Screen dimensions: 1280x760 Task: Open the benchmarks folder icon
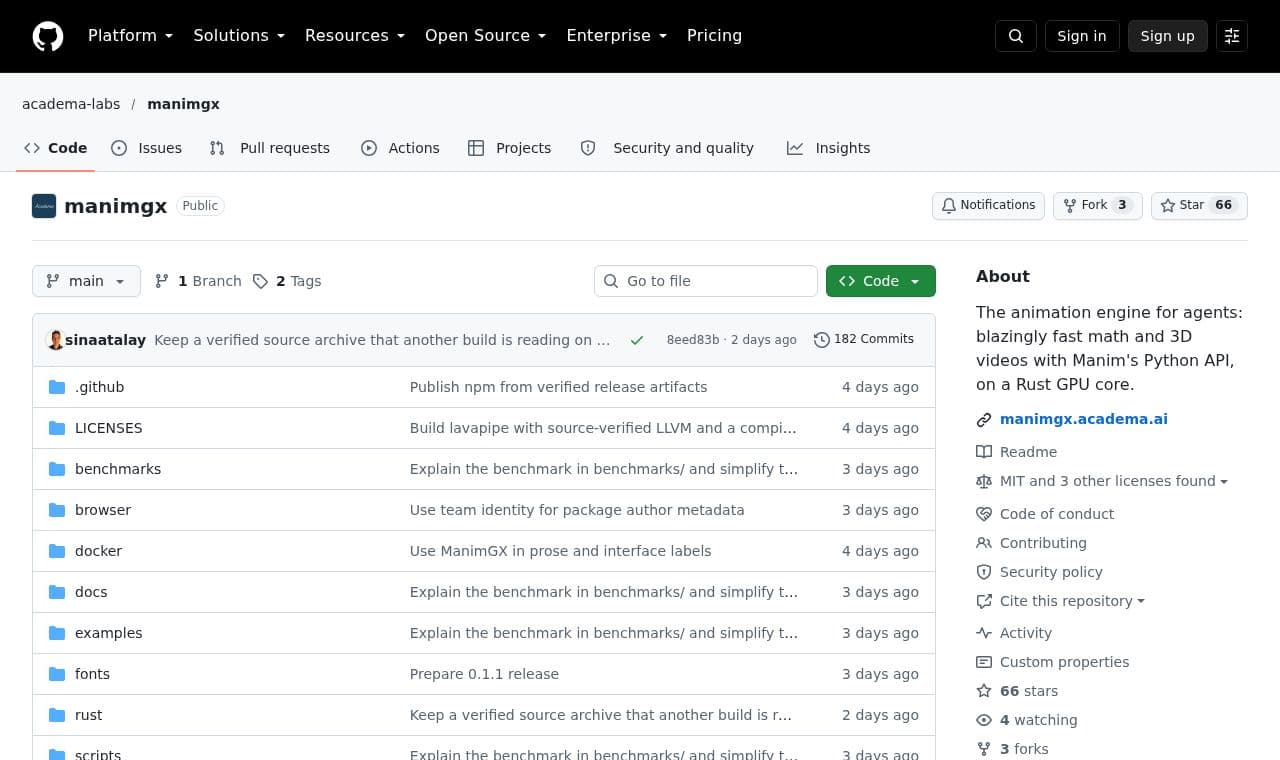pyautogui.click(x=57, y=469)
